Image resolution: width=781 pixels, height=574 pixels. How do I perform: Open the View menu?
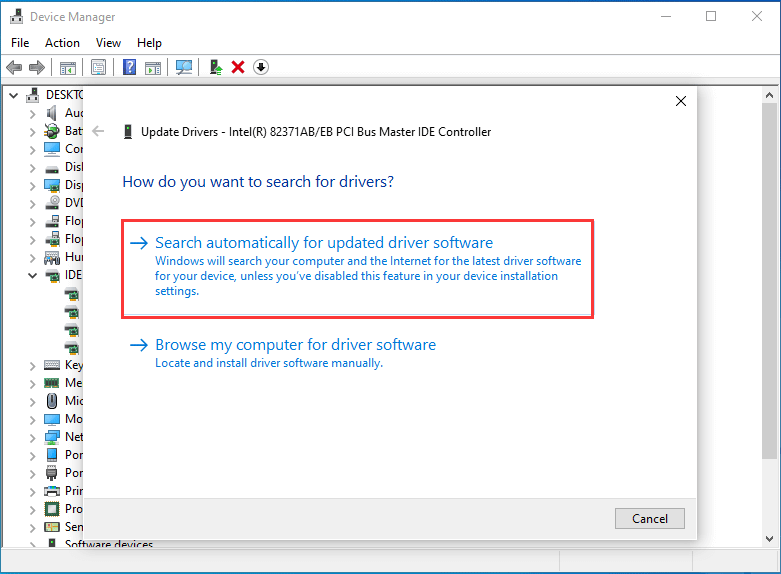point(108,43)
